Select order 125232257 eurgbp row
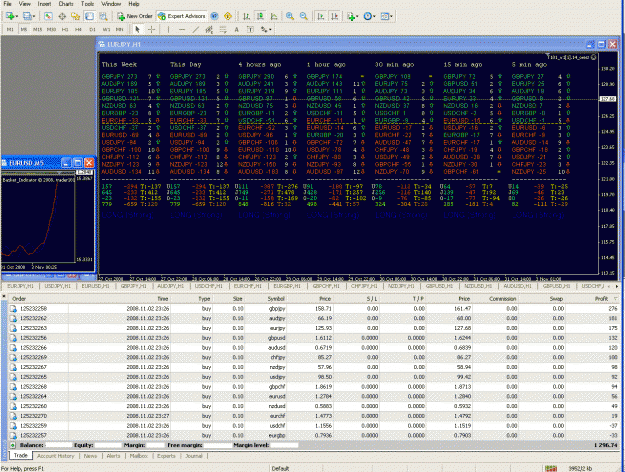 click(x=313, y=435)
